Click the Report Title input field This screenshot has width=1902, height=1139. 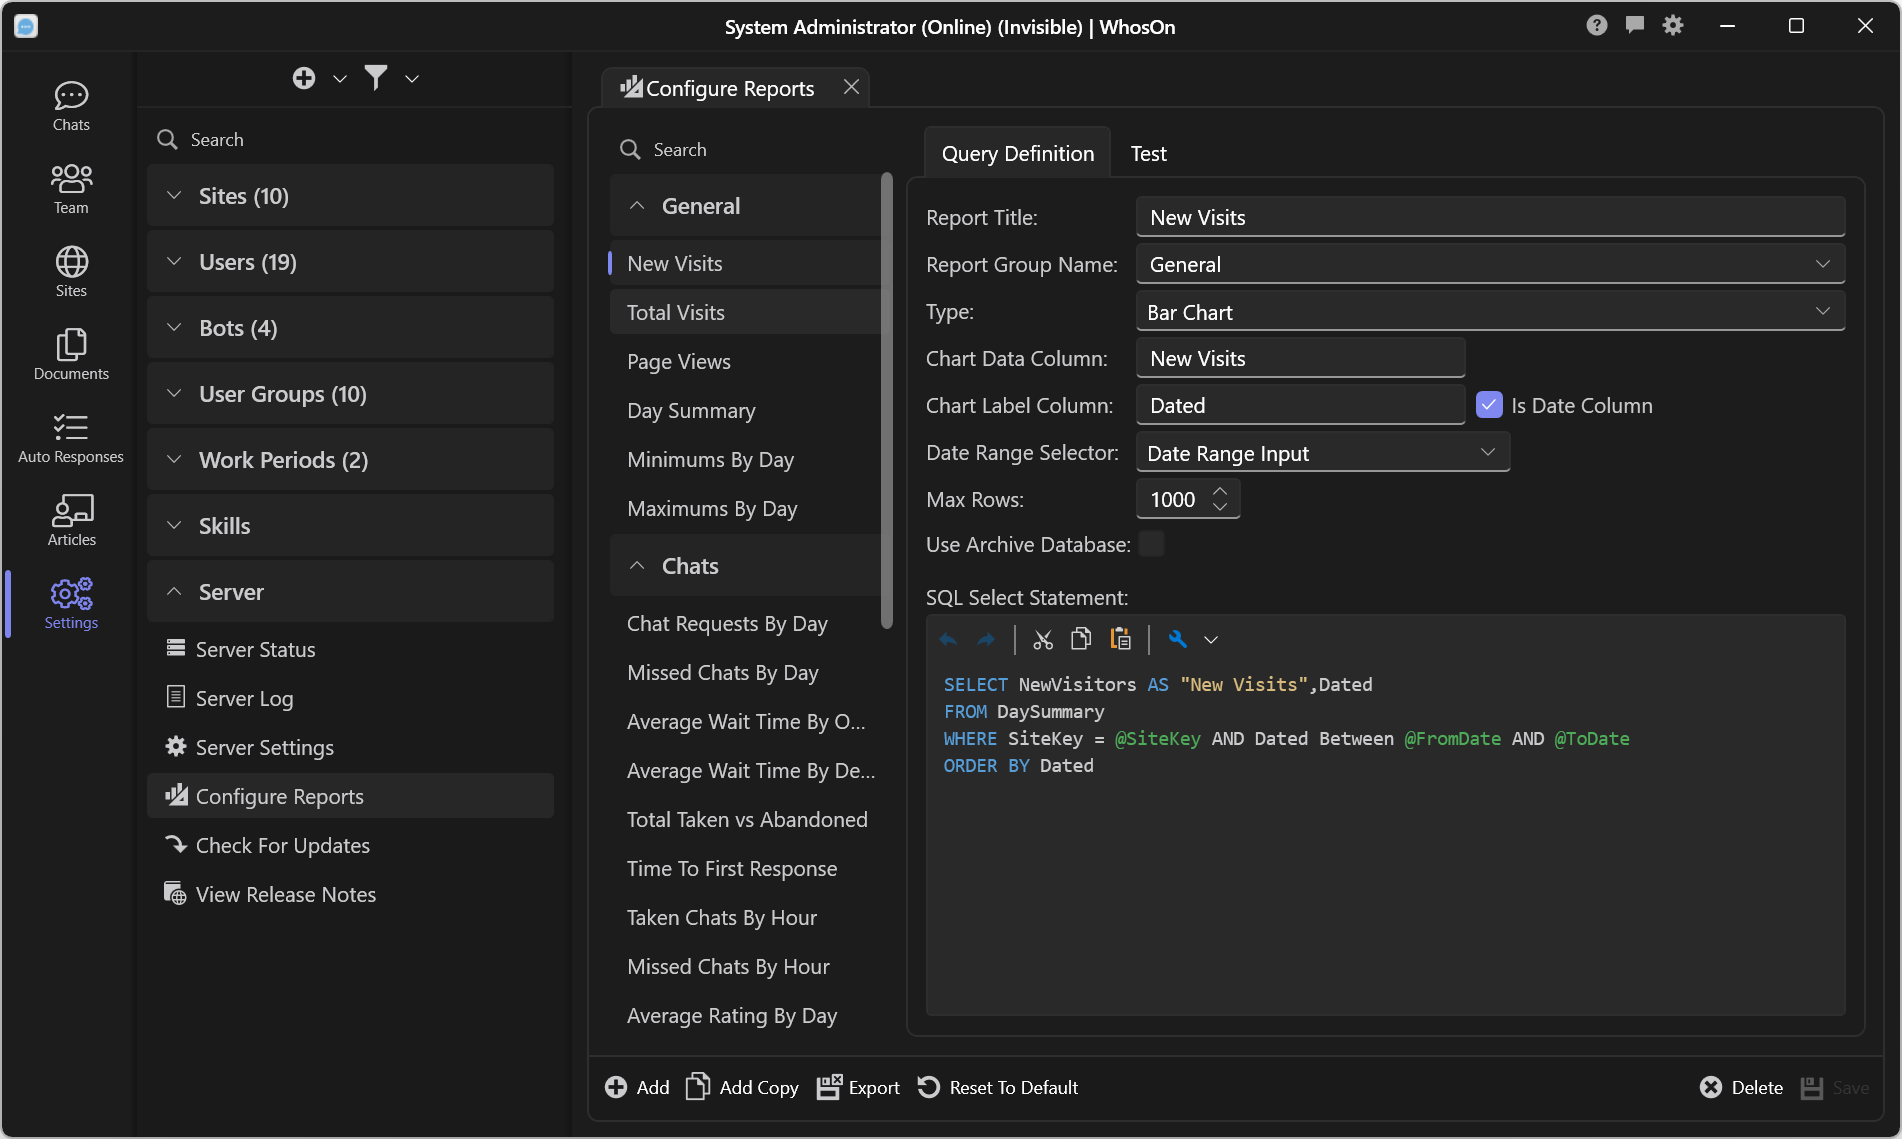click(x=1490, y=217)
